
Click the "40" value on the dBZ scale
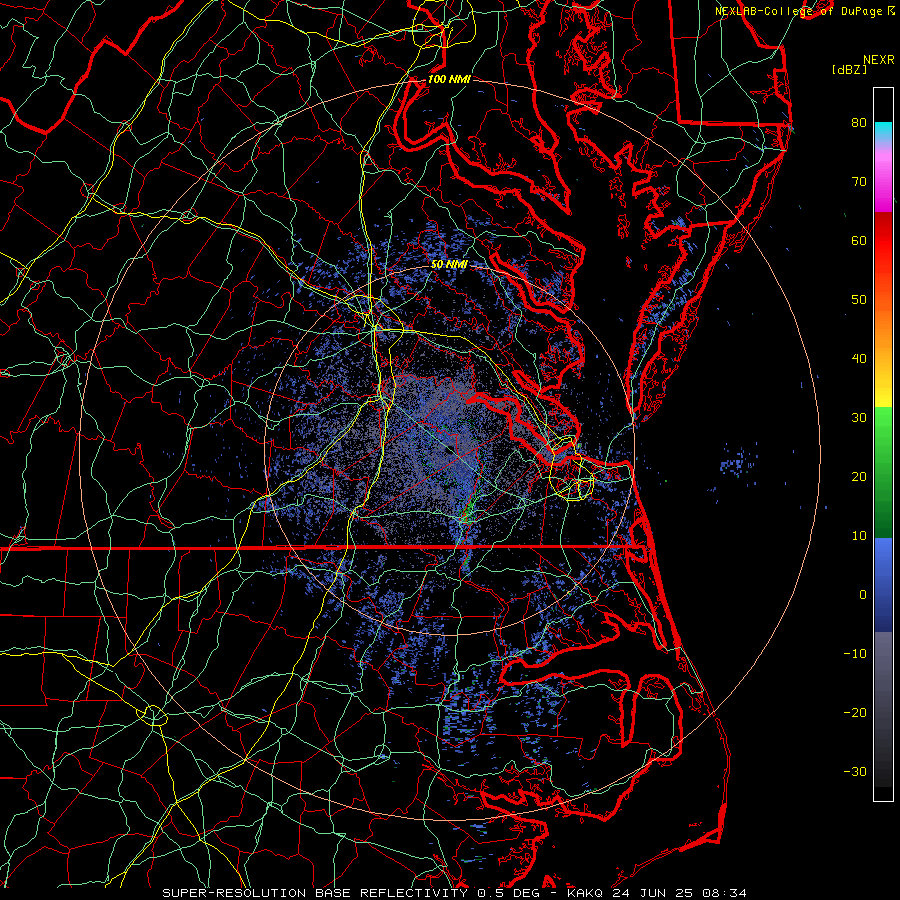859,359
